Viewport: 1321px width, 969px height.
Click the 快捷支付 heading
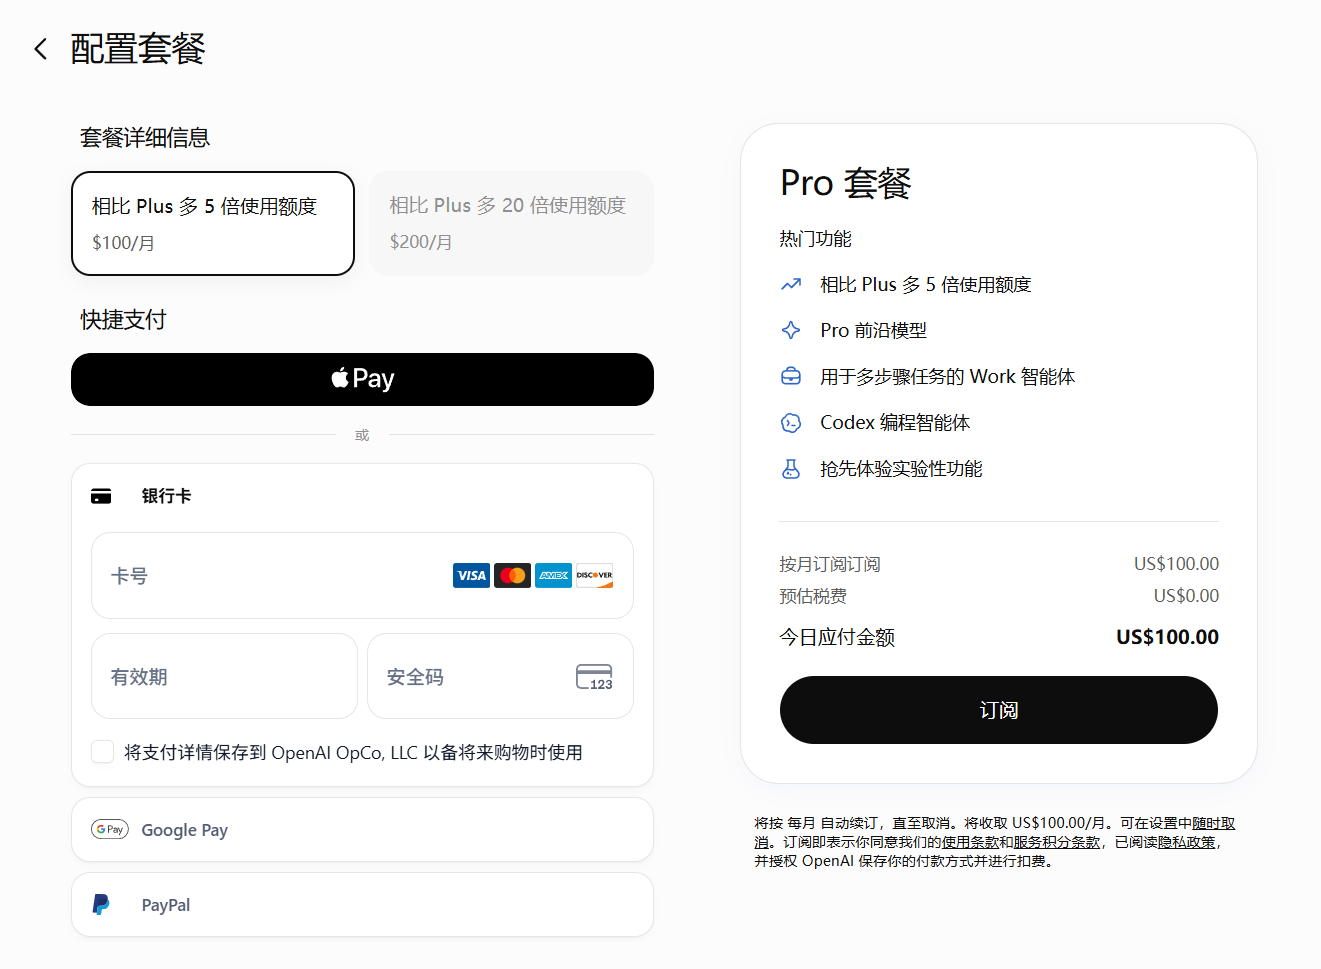(123, 320)
